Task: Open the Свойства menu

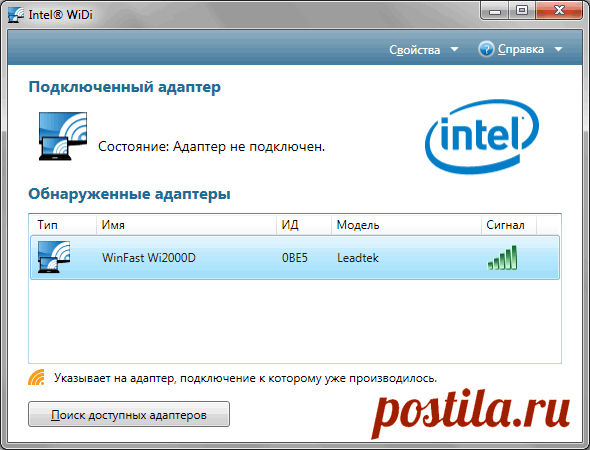Action: [415, 50]
